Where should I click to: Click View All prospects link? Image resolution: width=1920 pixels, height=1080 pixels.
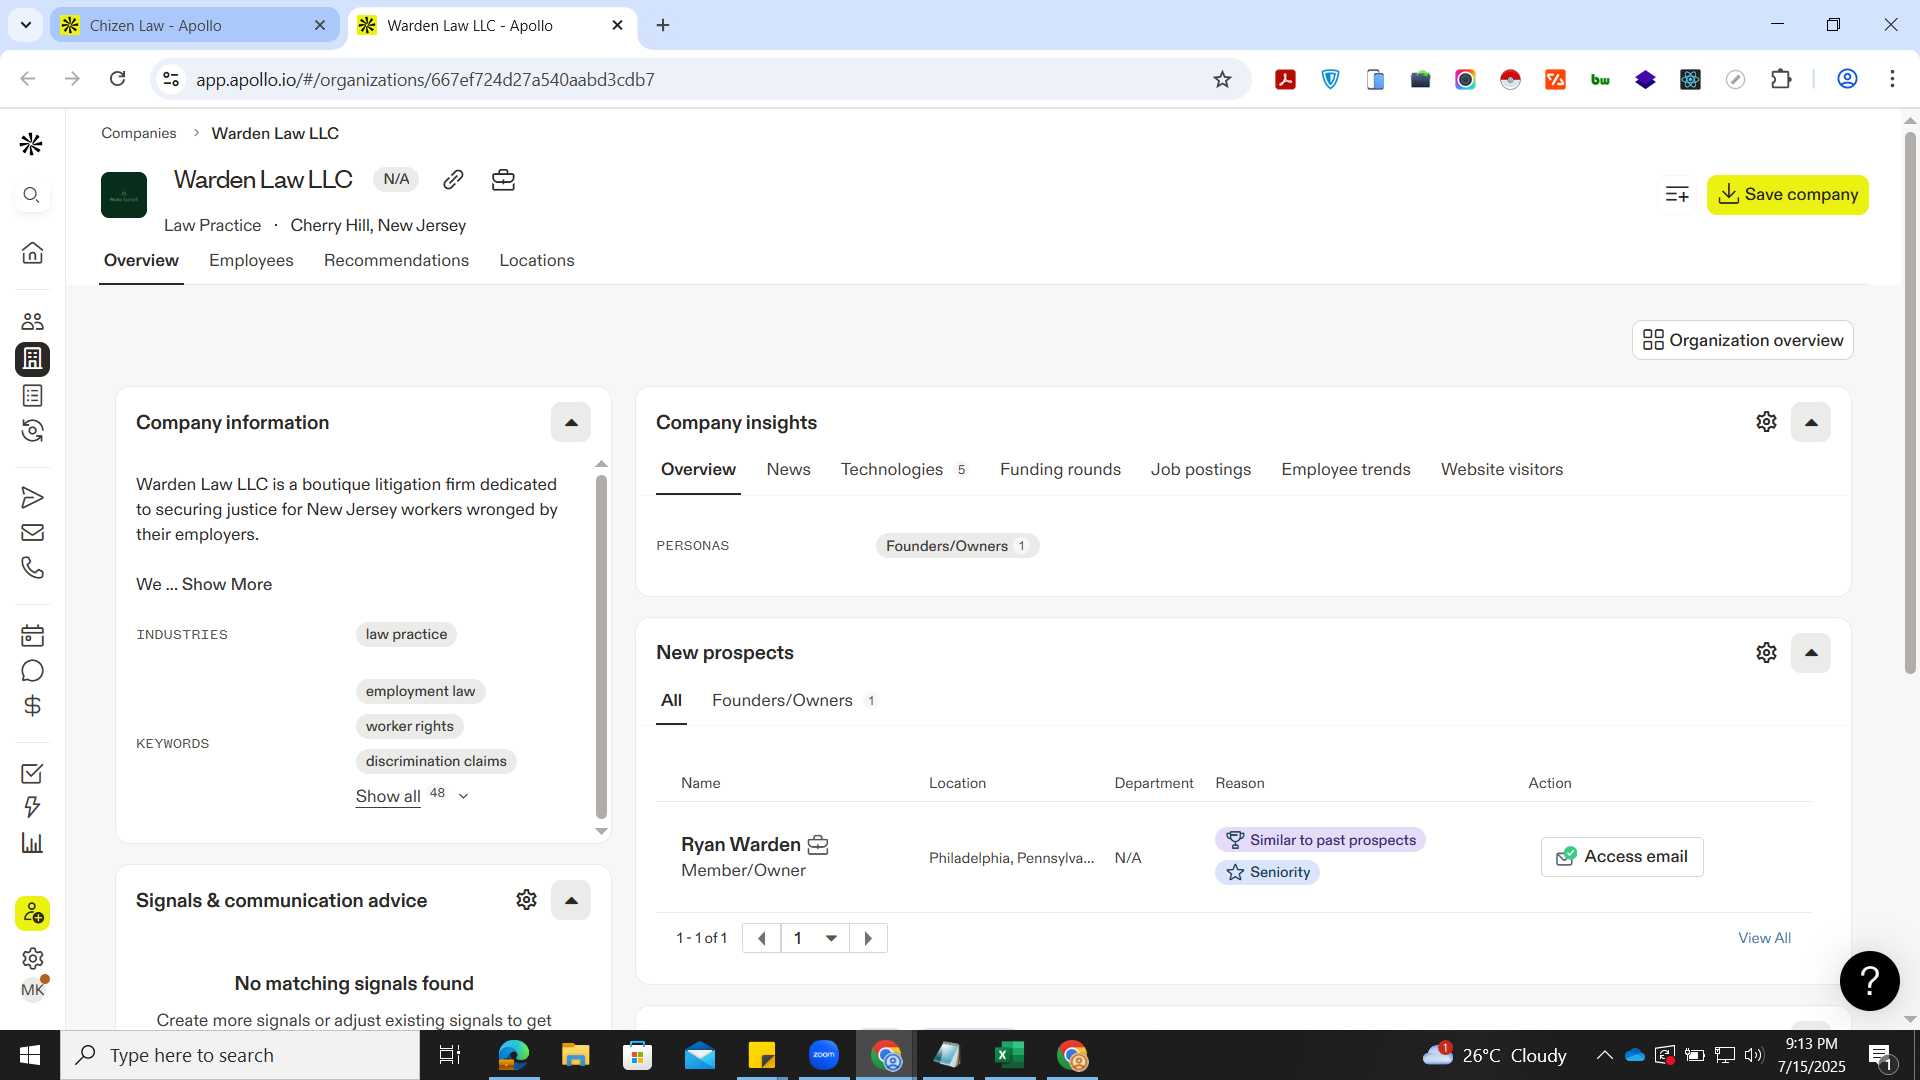(1764, 938)
